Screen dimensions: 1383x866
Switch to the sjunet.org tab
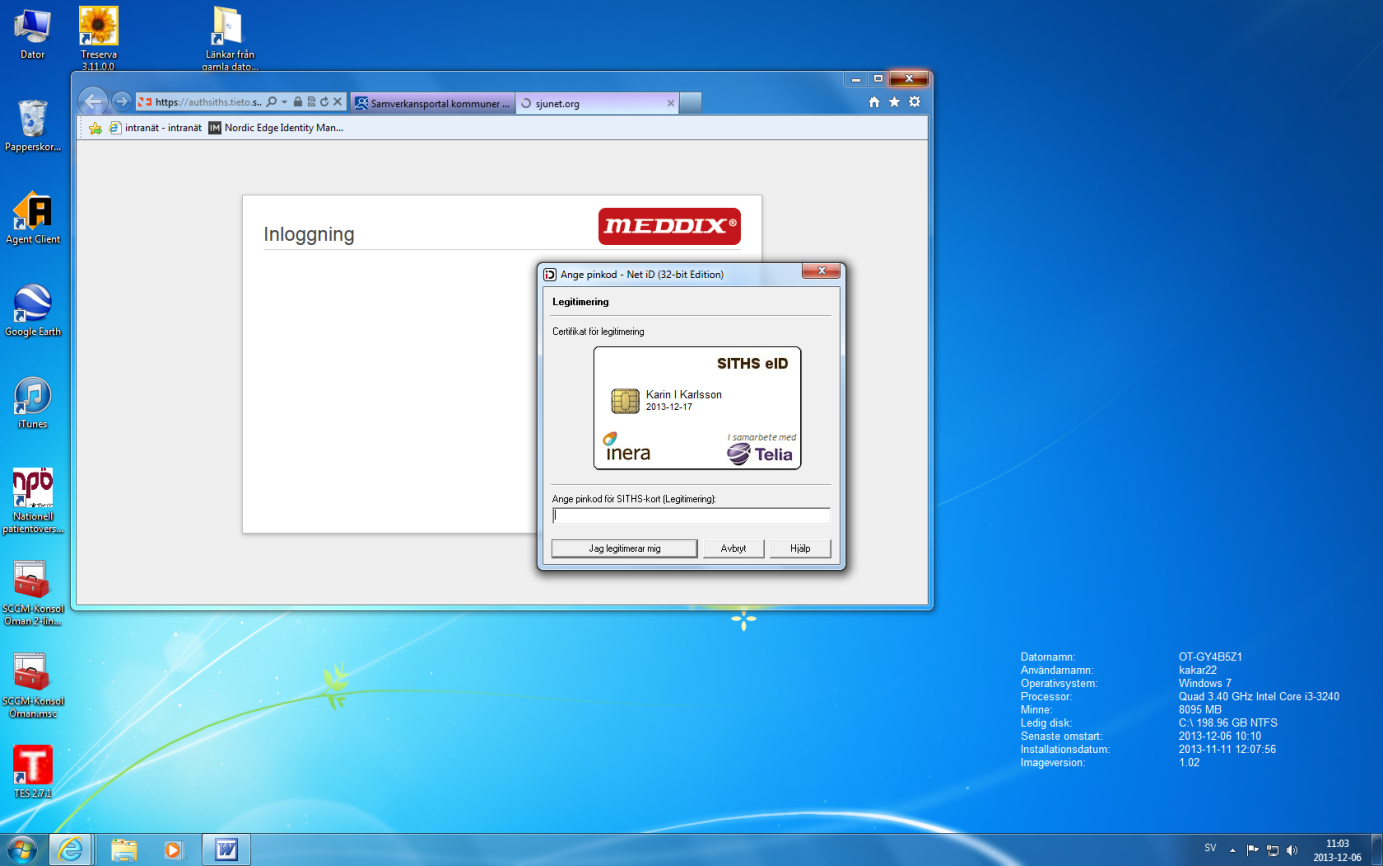coord(598,103)
